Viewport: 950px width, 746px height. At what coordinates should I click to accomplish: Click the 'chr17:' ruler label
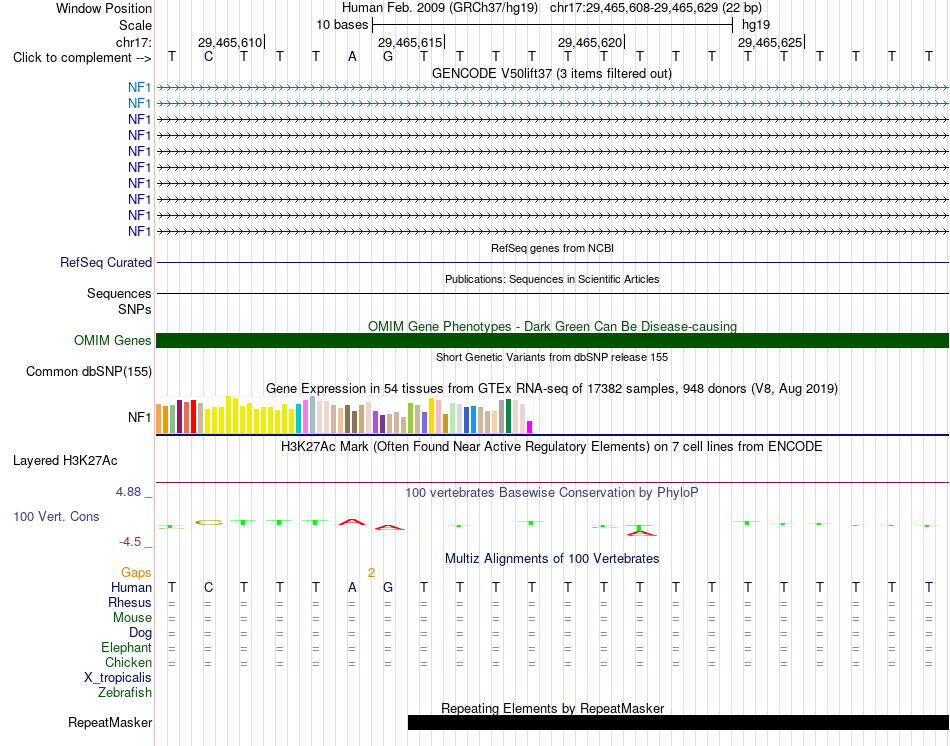[x=133, y=42]
